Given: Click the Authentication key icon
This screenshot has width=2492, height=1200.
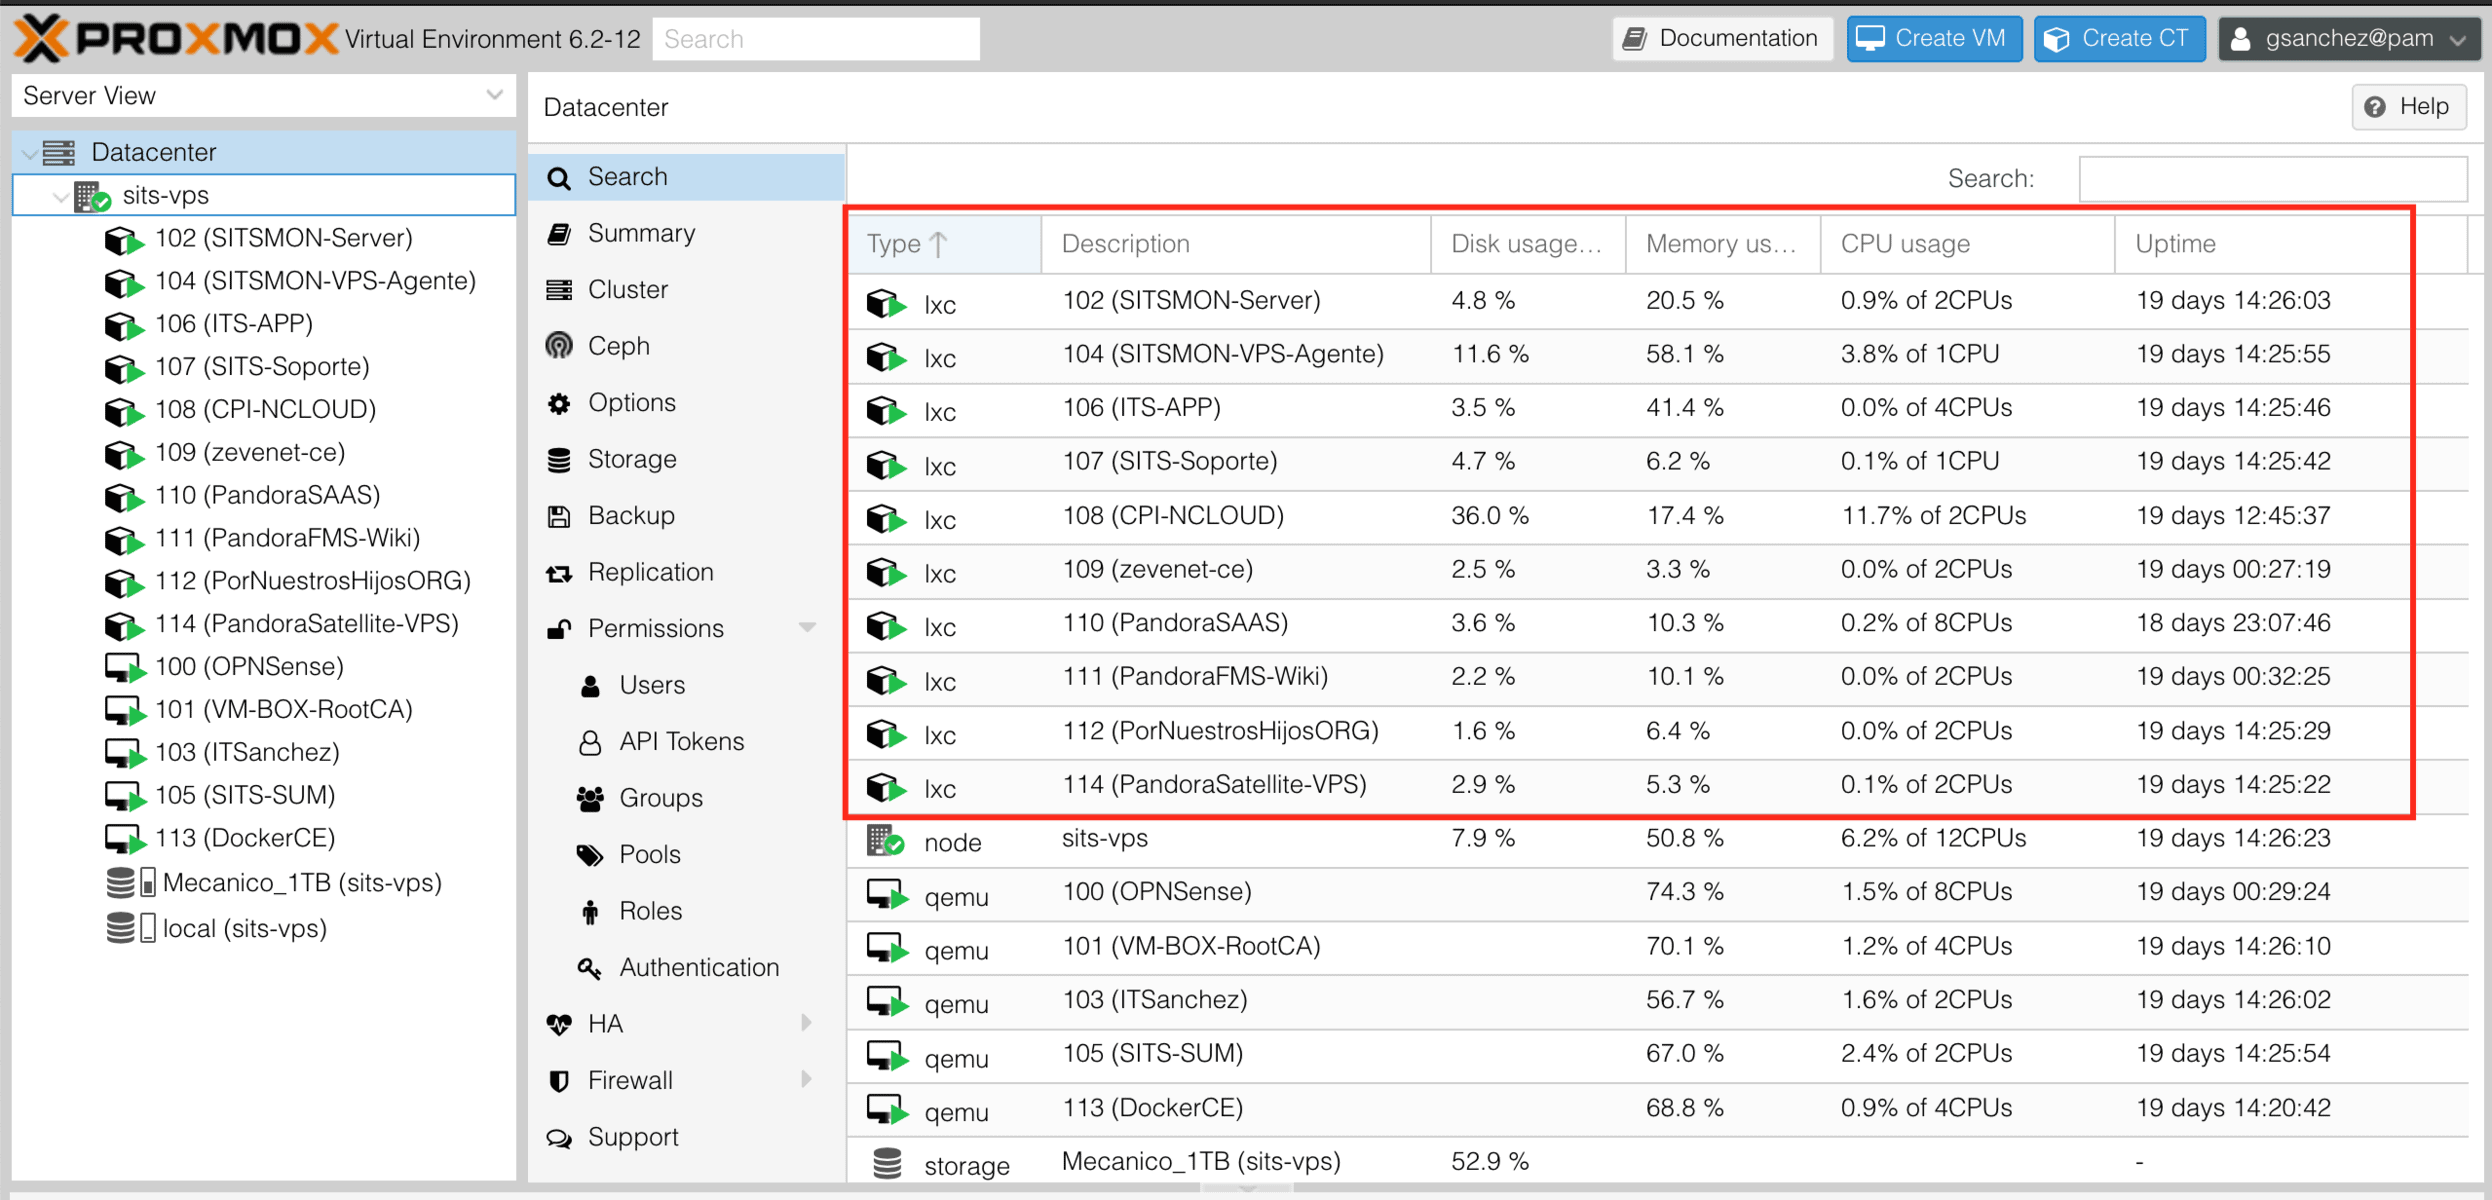Looking at the screenshot, I should (x=590, y=968).
